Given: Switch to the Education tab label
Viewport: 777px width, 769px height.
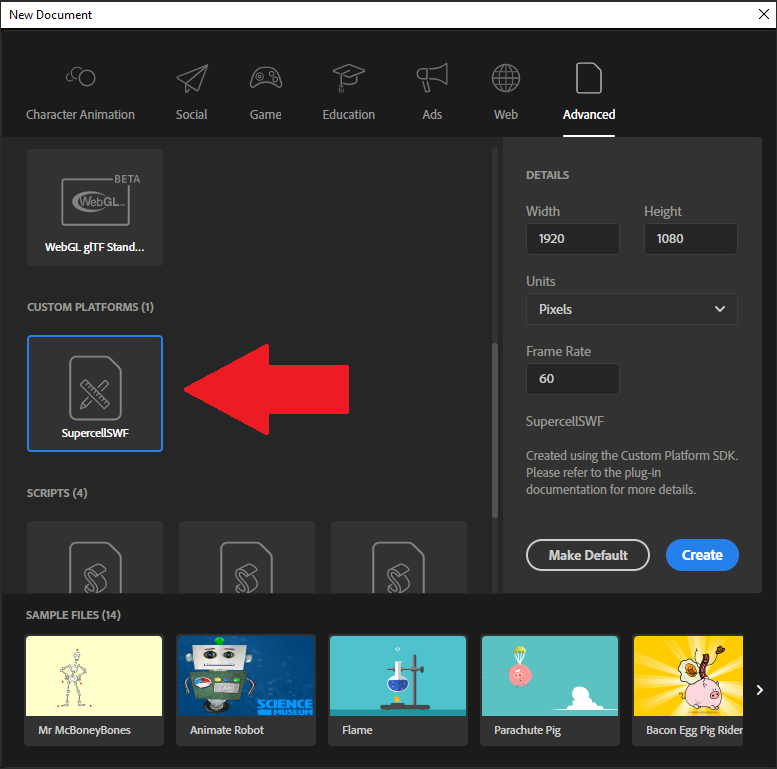Looking at the screenshot, I should point(348,114).
